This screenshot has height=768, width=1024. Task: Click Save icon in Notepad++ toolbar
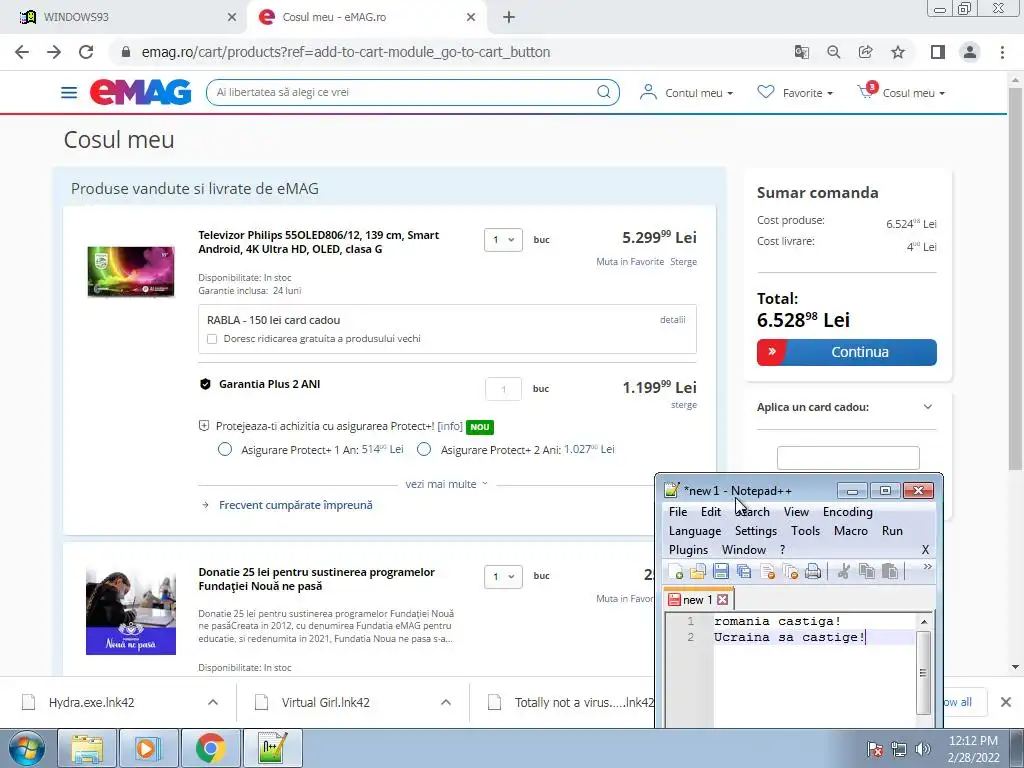721,572
